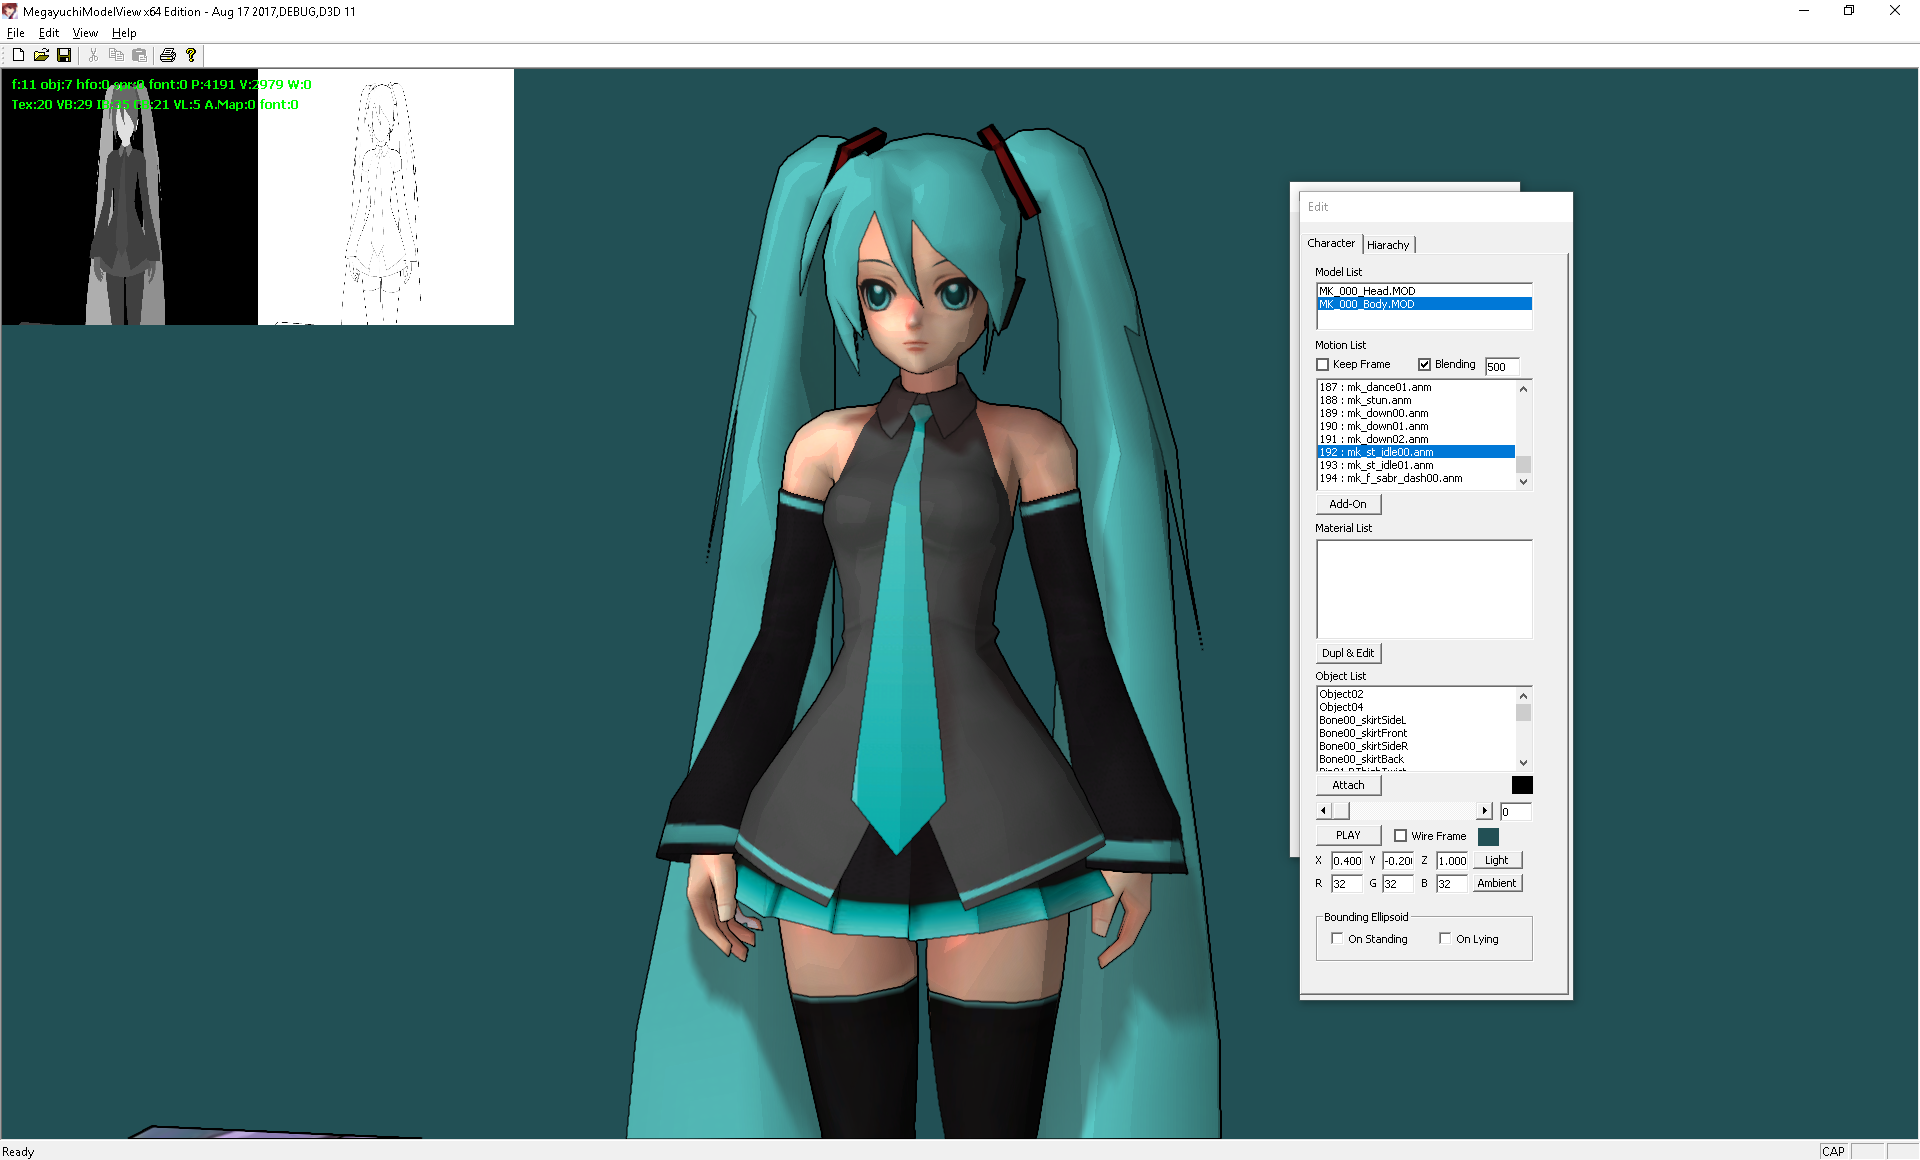Image resolution: width=1920 pixels, height=1160 pixels.
Task: Click the black color swatch near Attach
Action: coord(1522,785)
